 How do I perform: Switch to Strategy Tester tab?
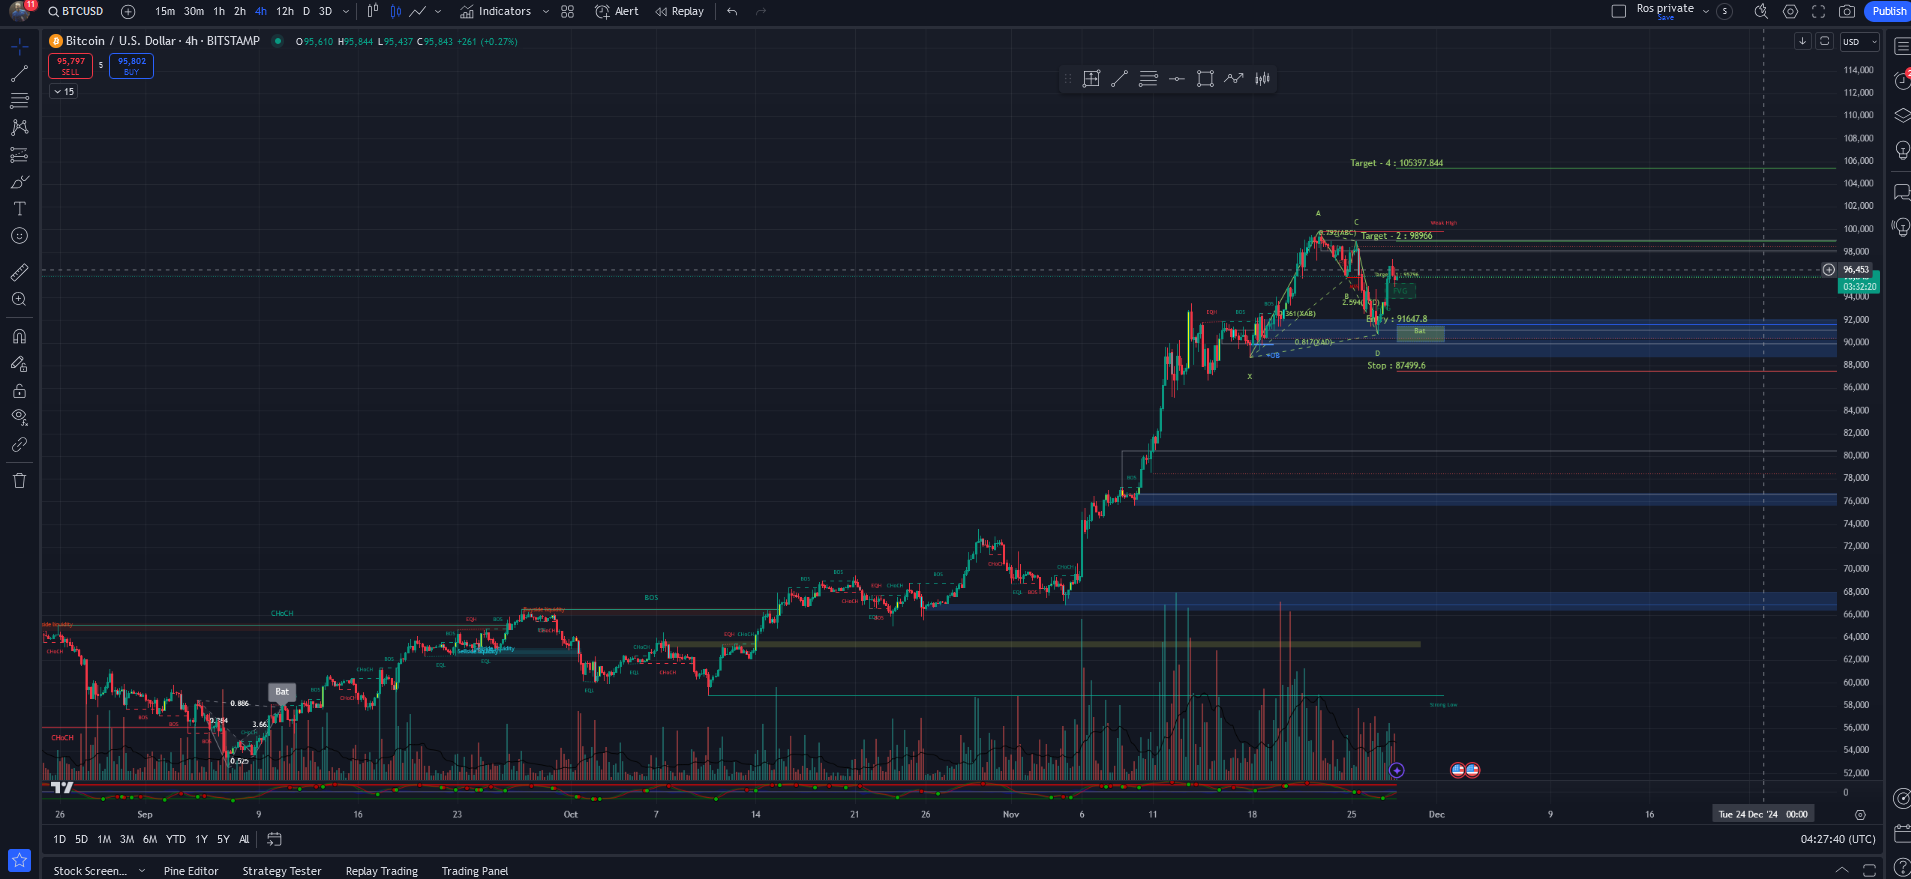(282, 871)
